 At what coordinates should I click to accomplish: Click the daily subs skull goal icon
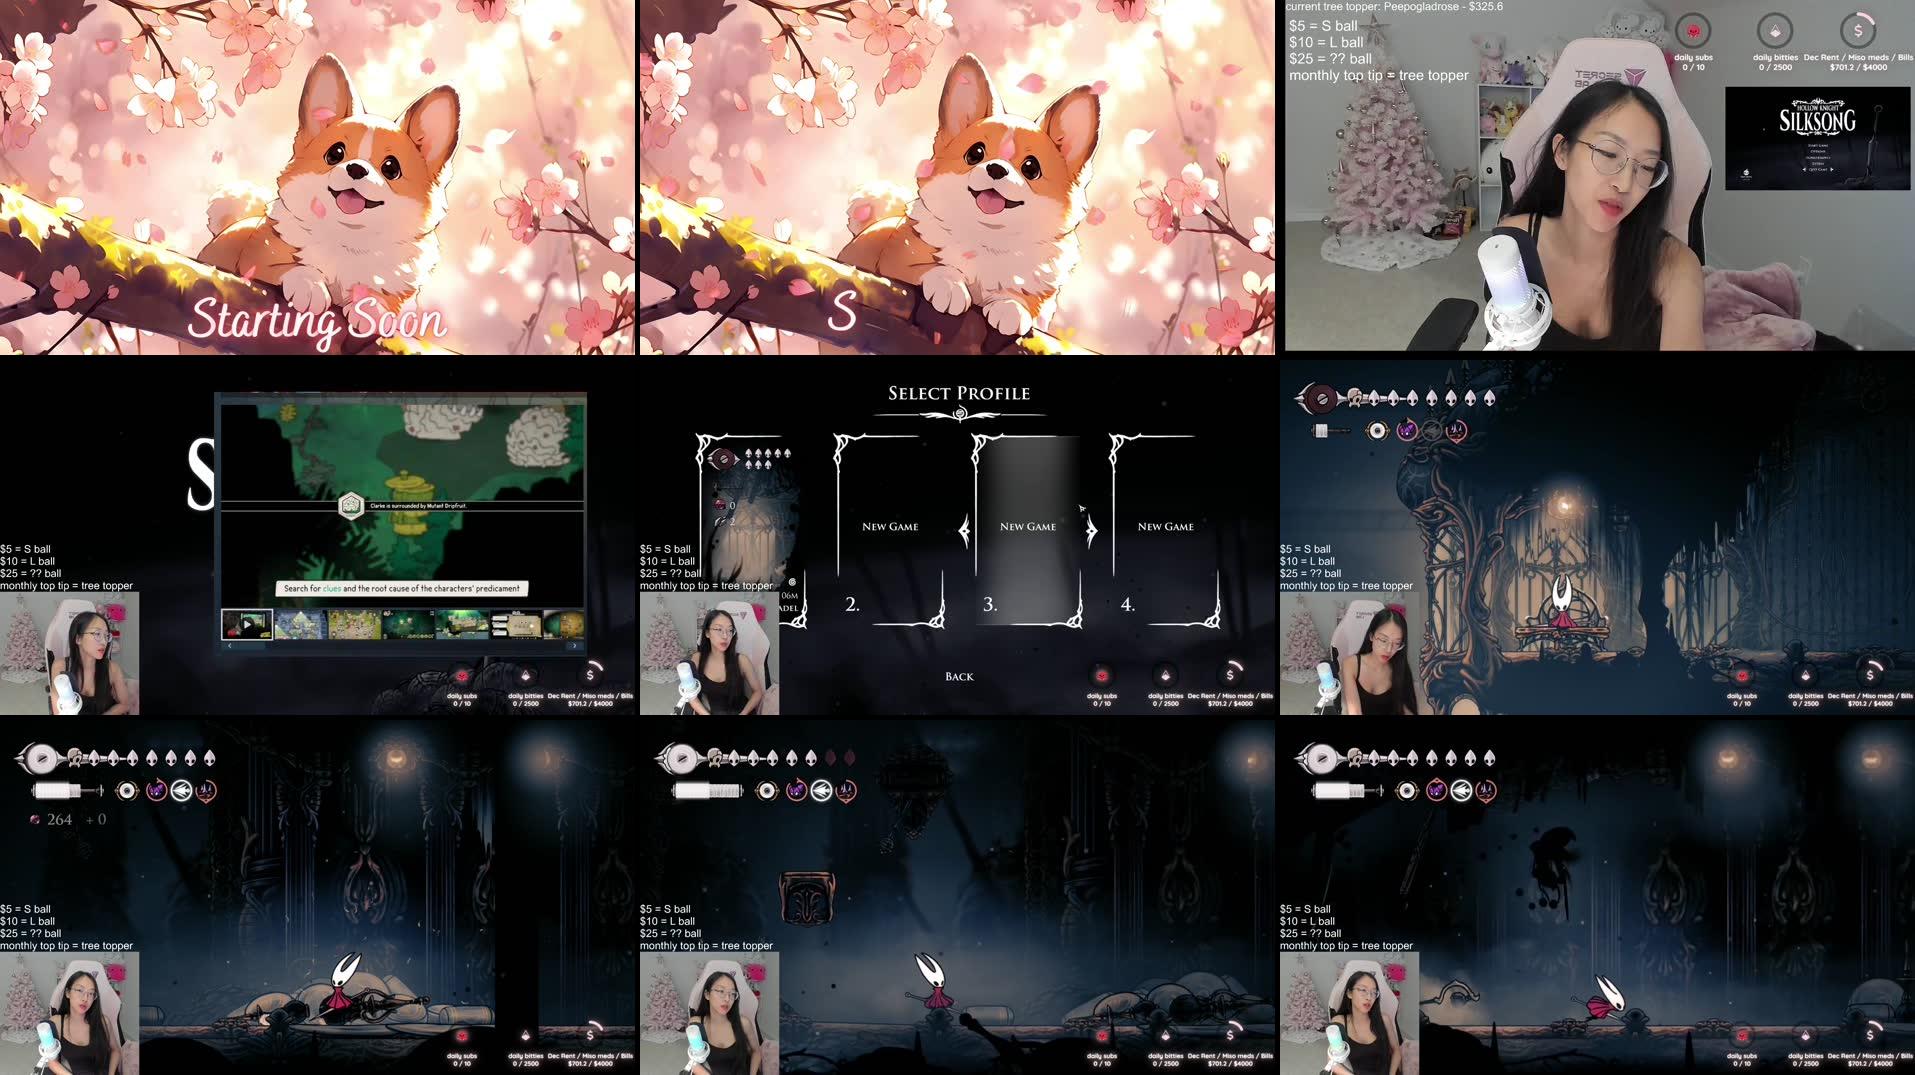[x=1694, y=31]
